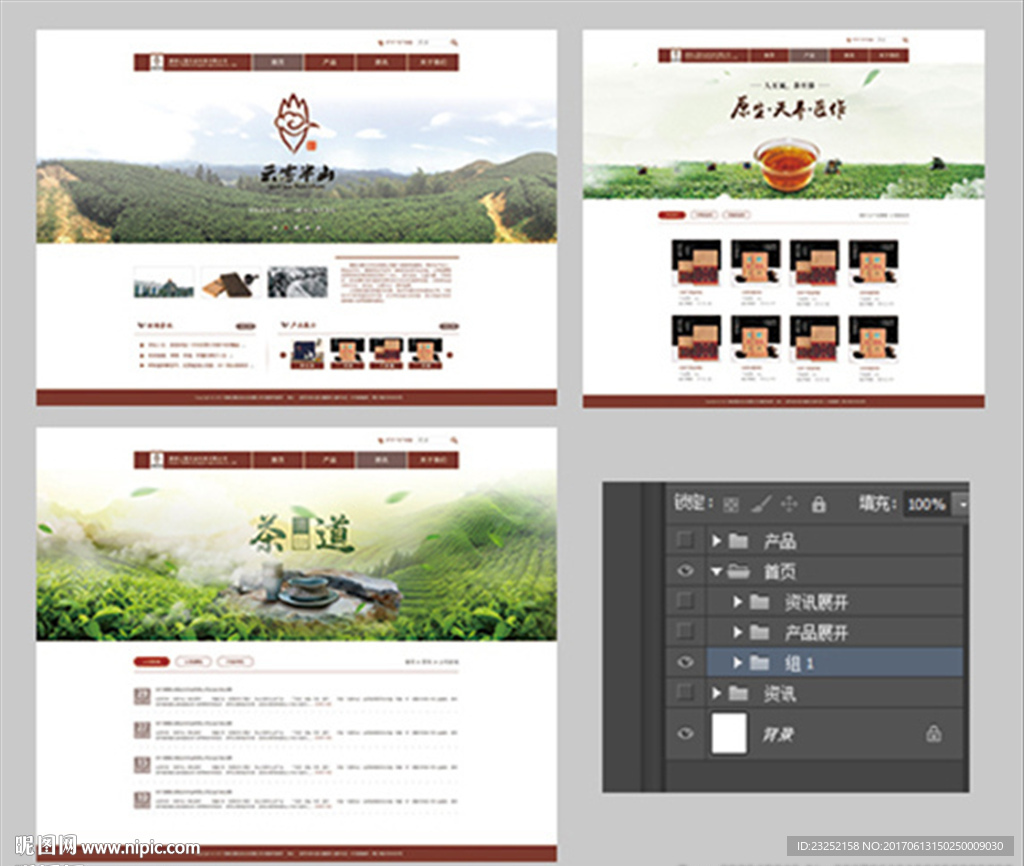Screen dimensions: 1024x866
Task: Collapse the 首页 layer group
Action: [x=716, y=571]
